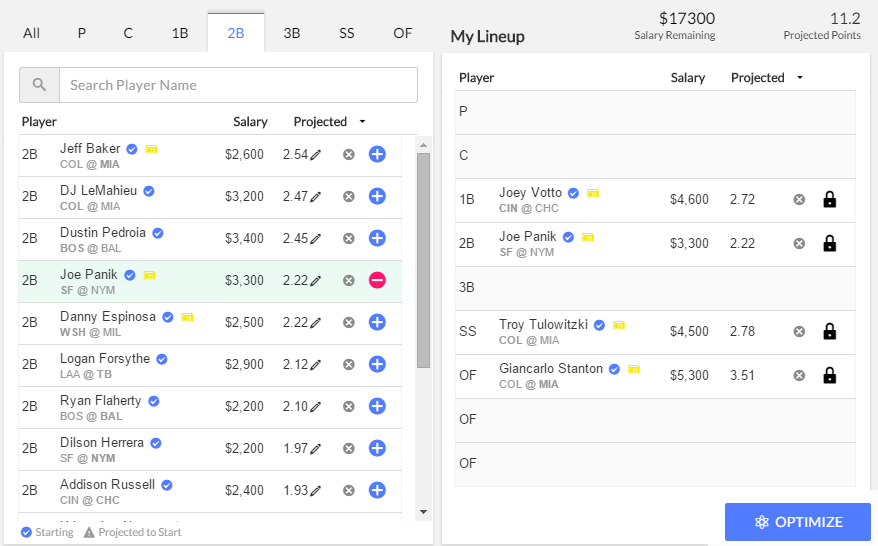878x546 pixels.
Task: Select the 2B tab
Action: tap(236, 33)
